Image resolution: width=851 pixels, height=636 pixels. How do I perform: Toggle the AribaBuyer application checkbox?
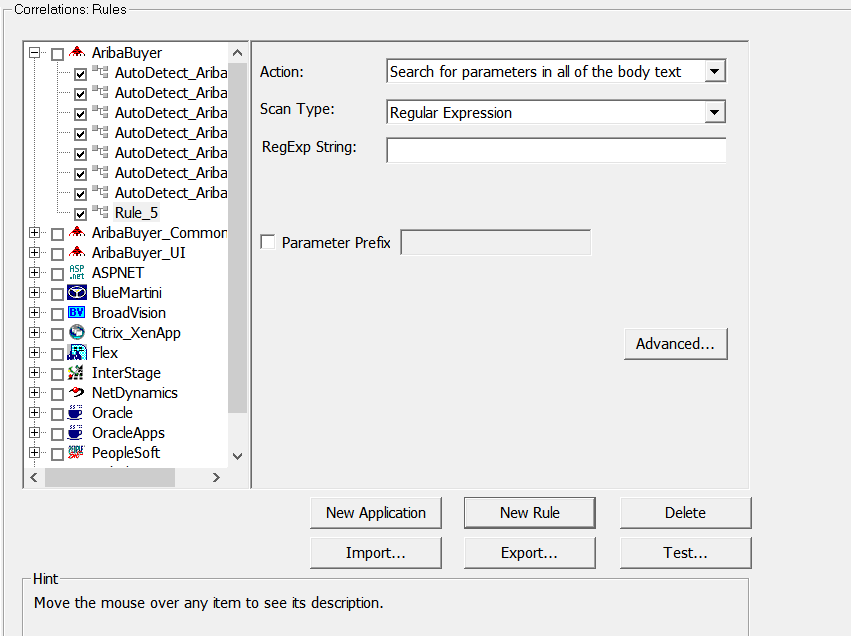[x=58, y=54]
